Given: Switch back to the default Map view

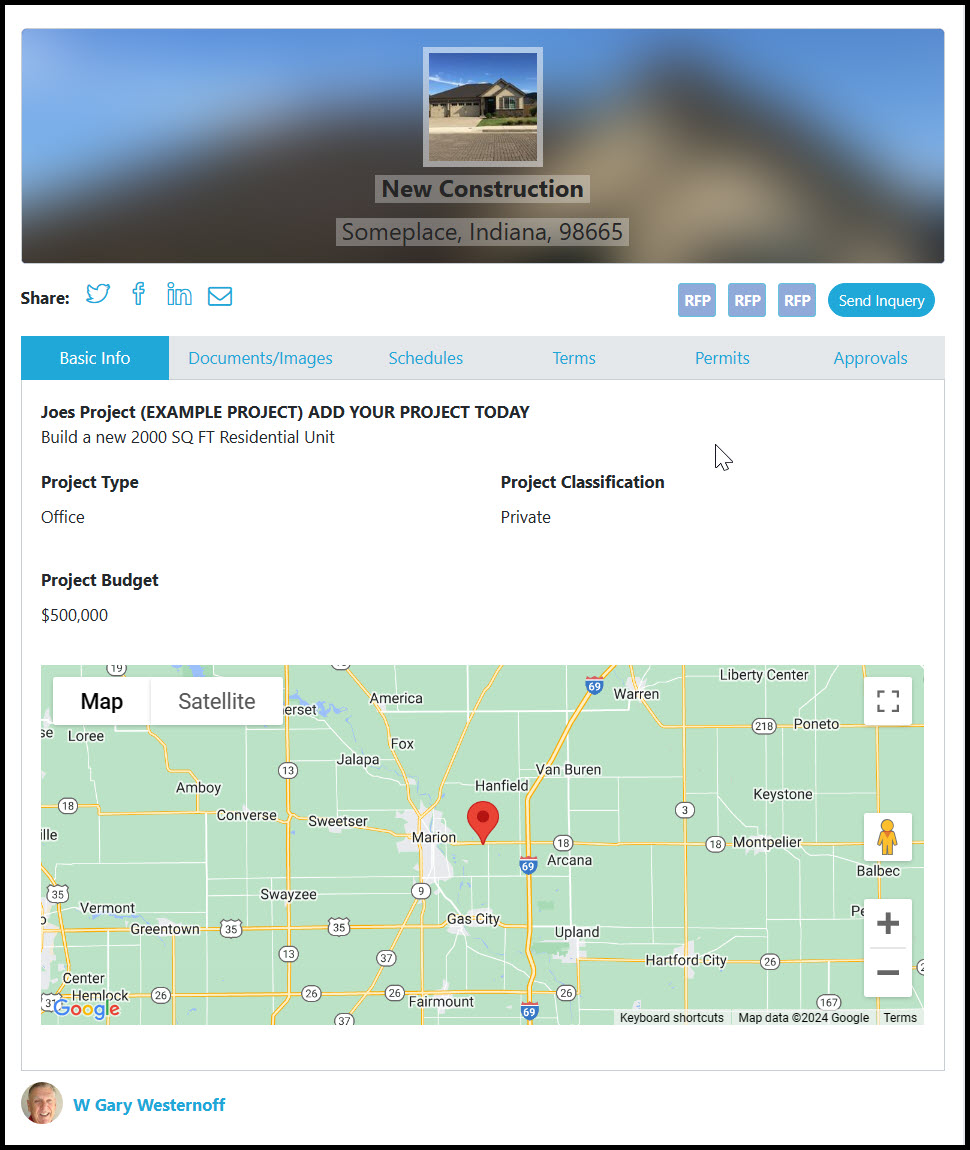Looking at the screenshot, I should (x=101, y=701).
